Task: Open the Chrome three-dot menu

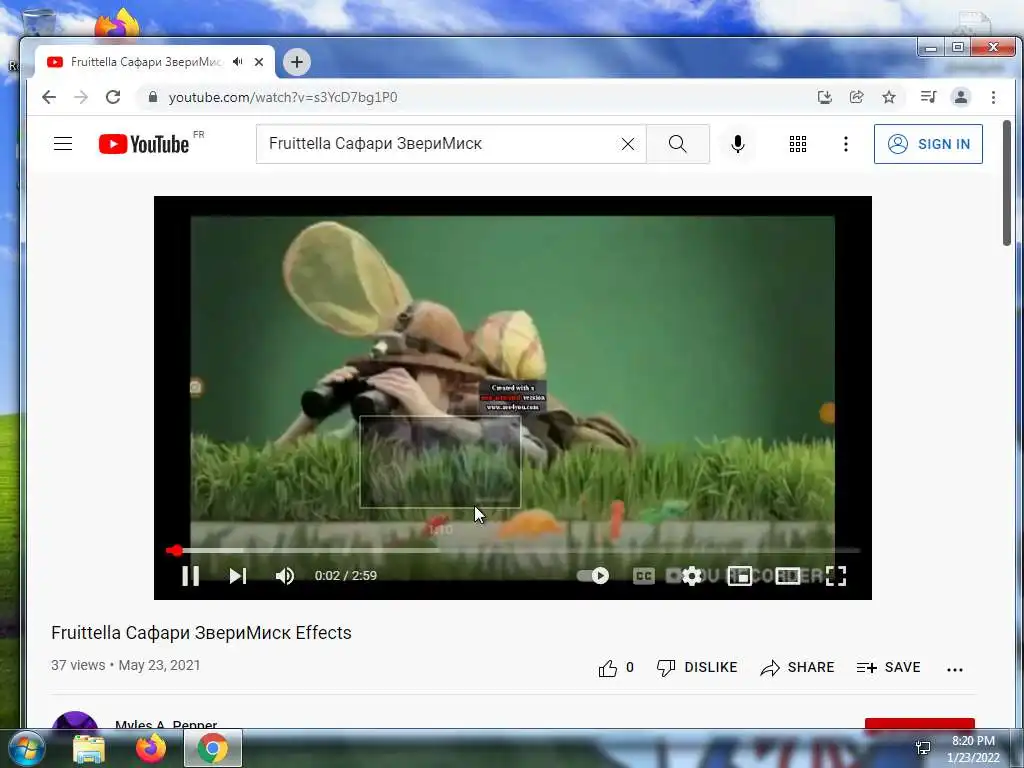Action: tap(993, 97)
